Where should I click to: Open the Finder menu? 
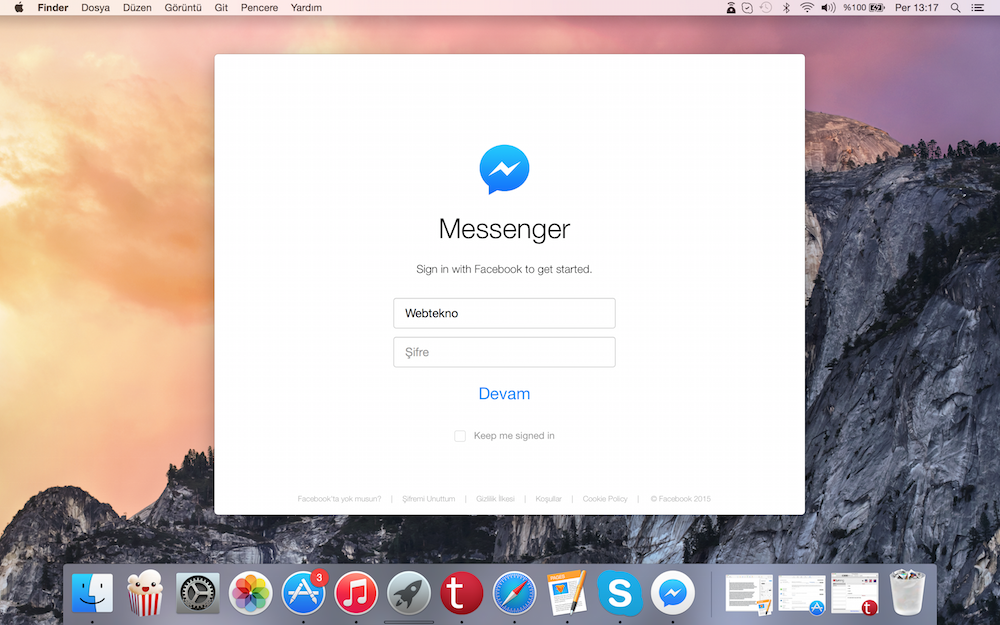pos(53,8)
